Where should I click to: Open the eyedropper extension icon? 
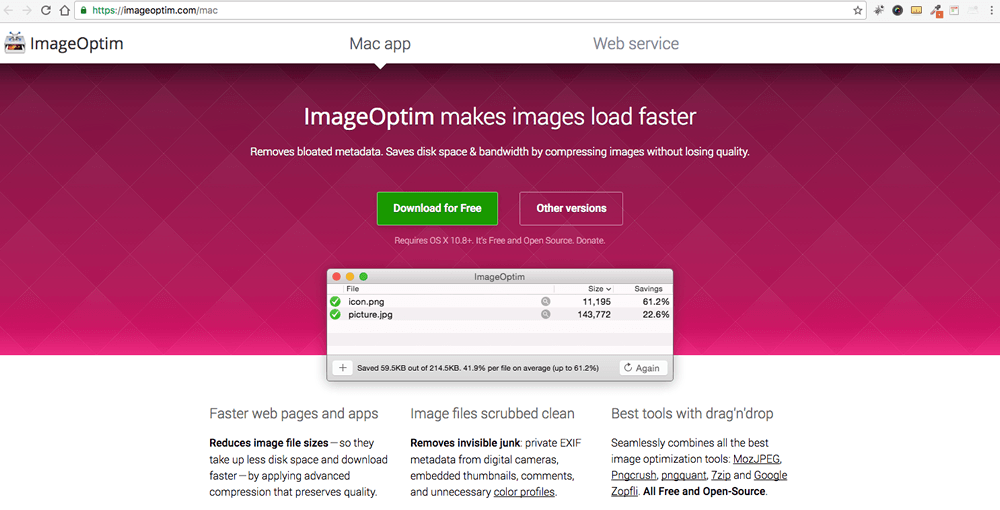(936, 10)
